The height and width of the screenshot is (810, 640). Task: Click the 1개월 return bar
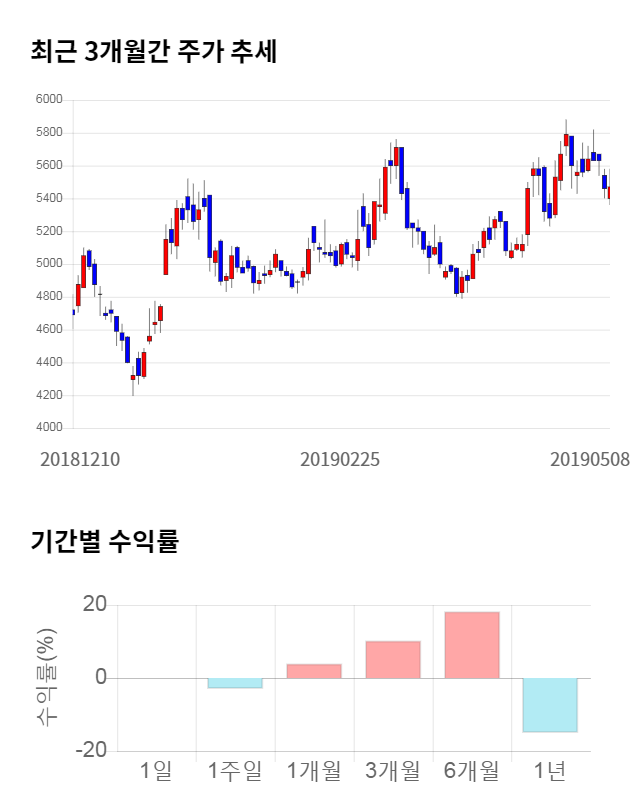click(314, 671)
